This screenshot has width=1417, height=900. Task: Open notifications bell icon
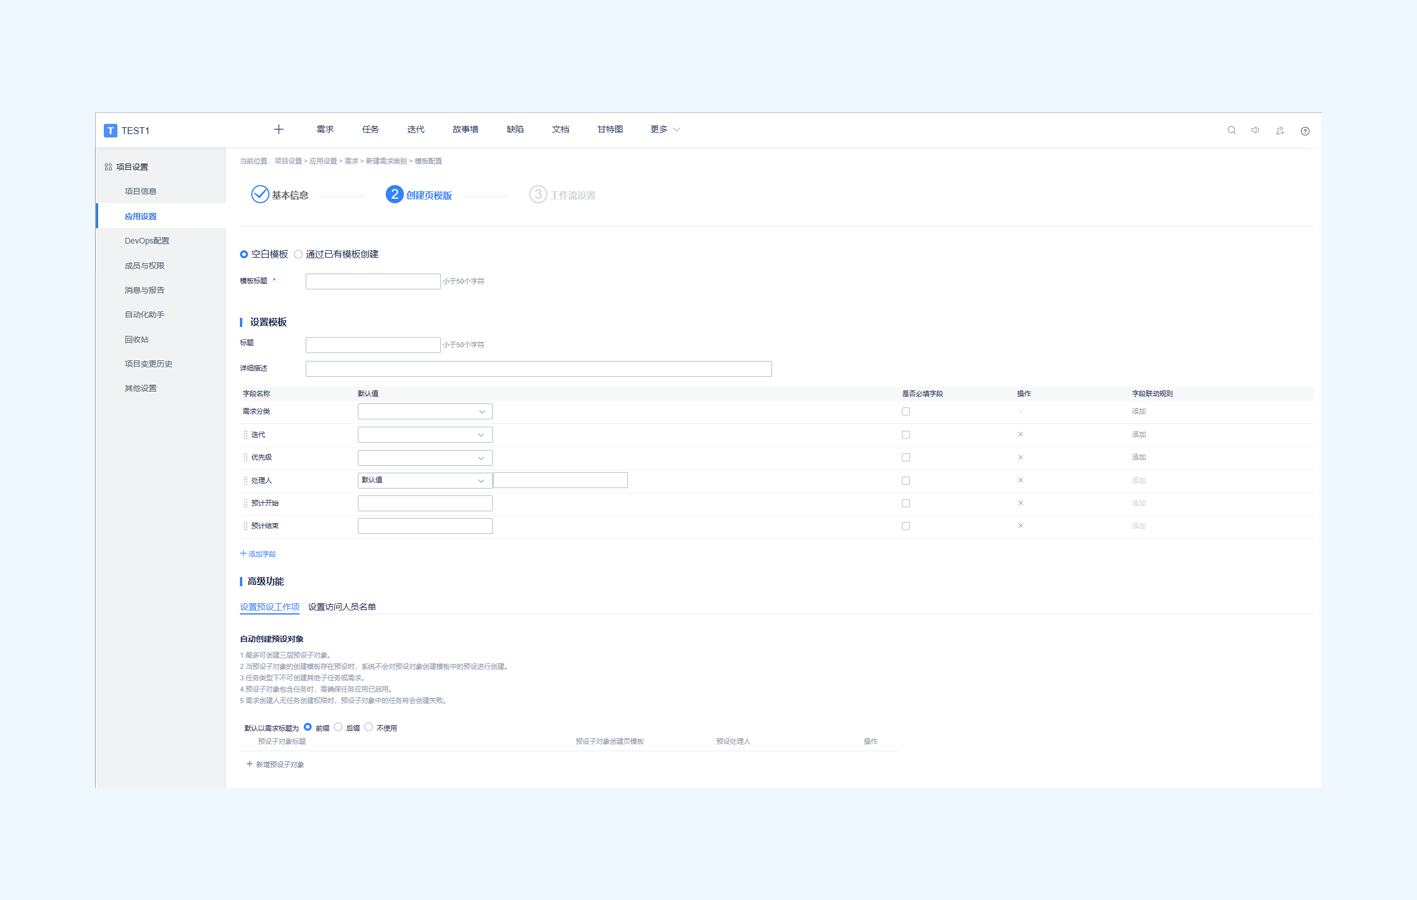[1280, 130]
